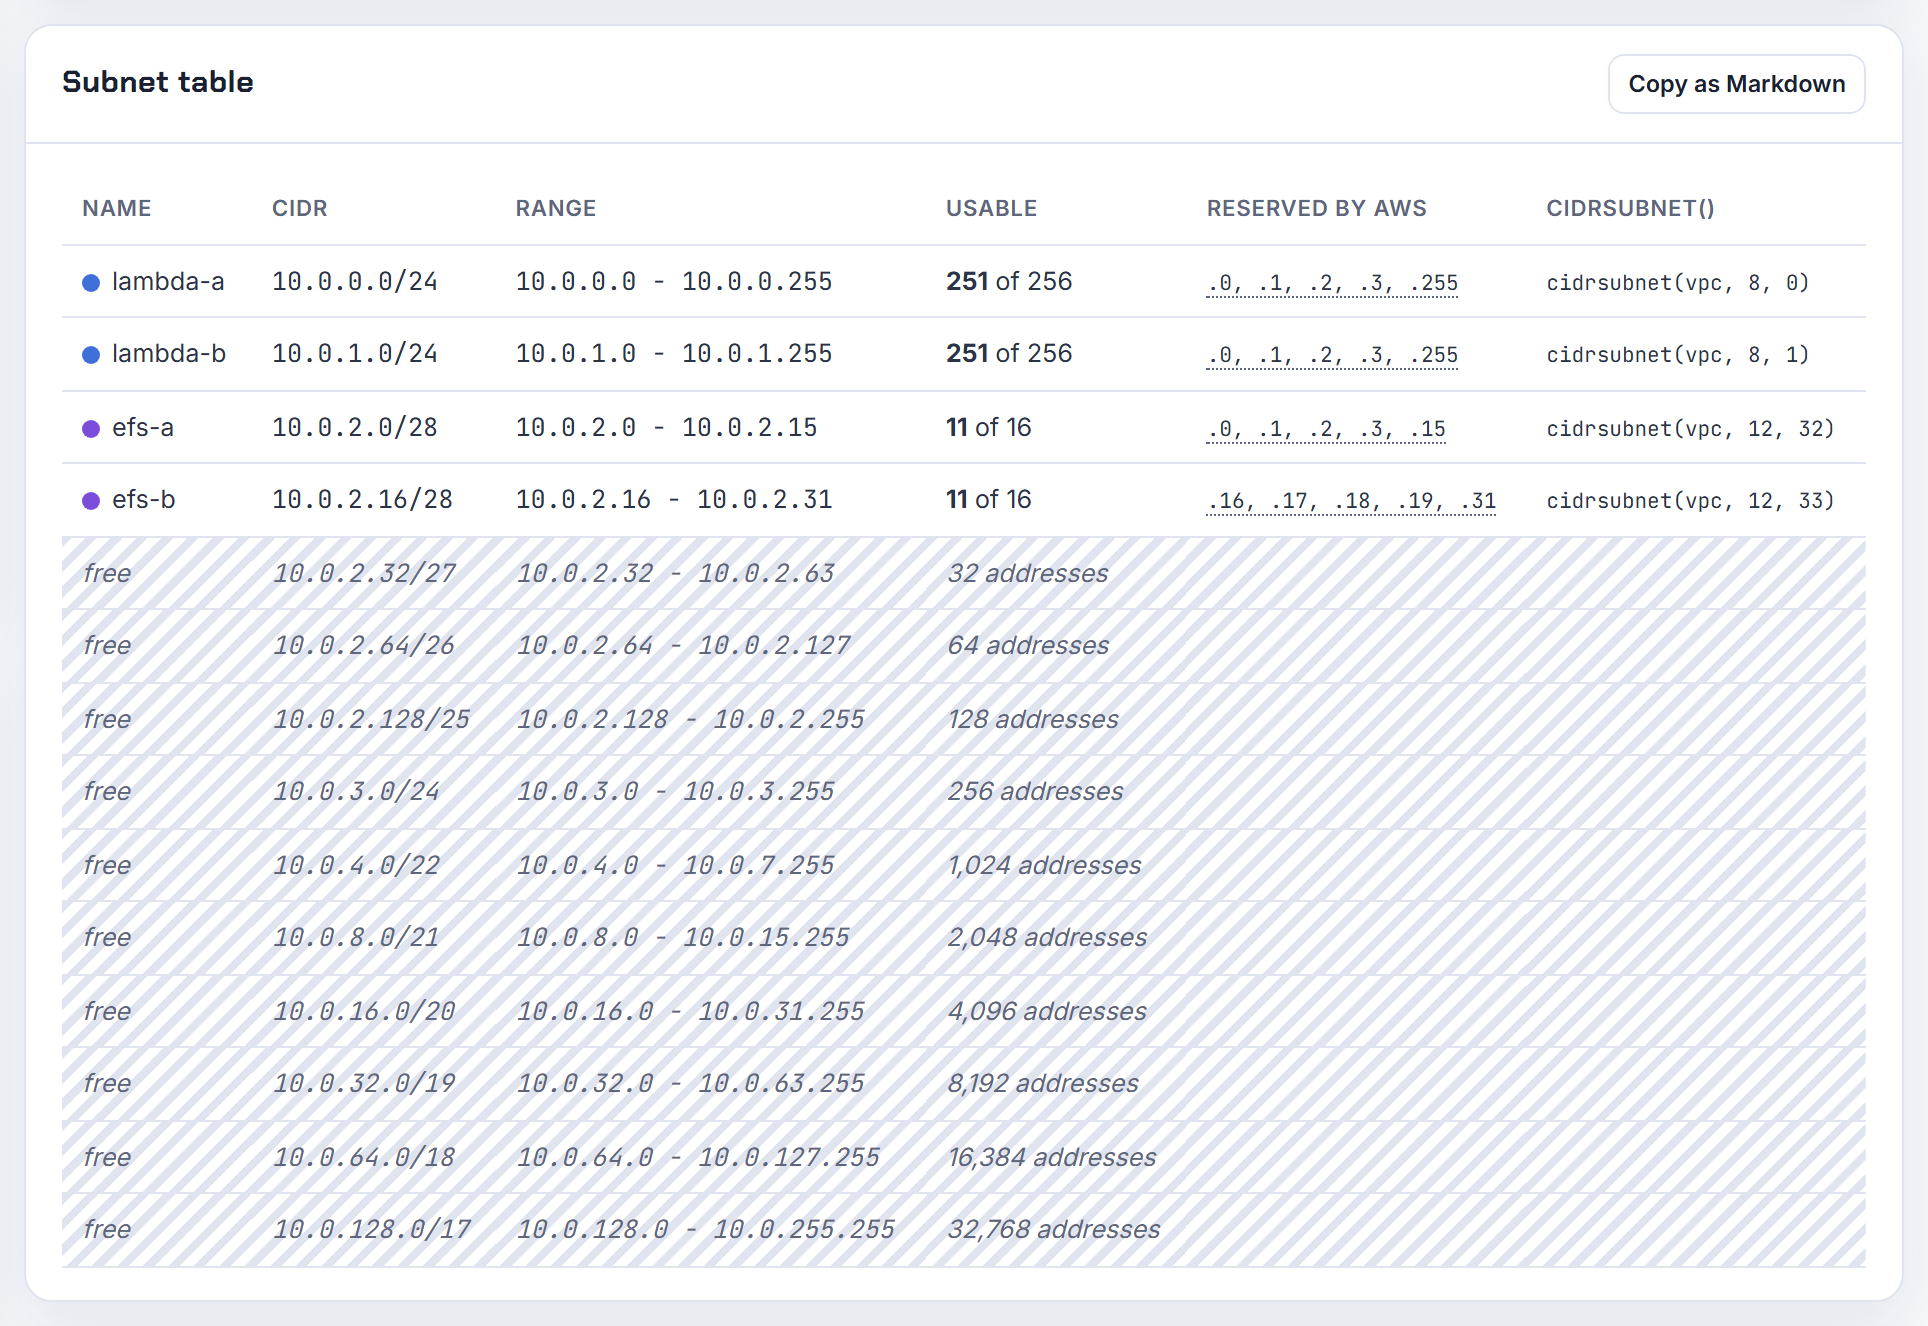Click free block 10.0.8.0/21

coord(964,938)
